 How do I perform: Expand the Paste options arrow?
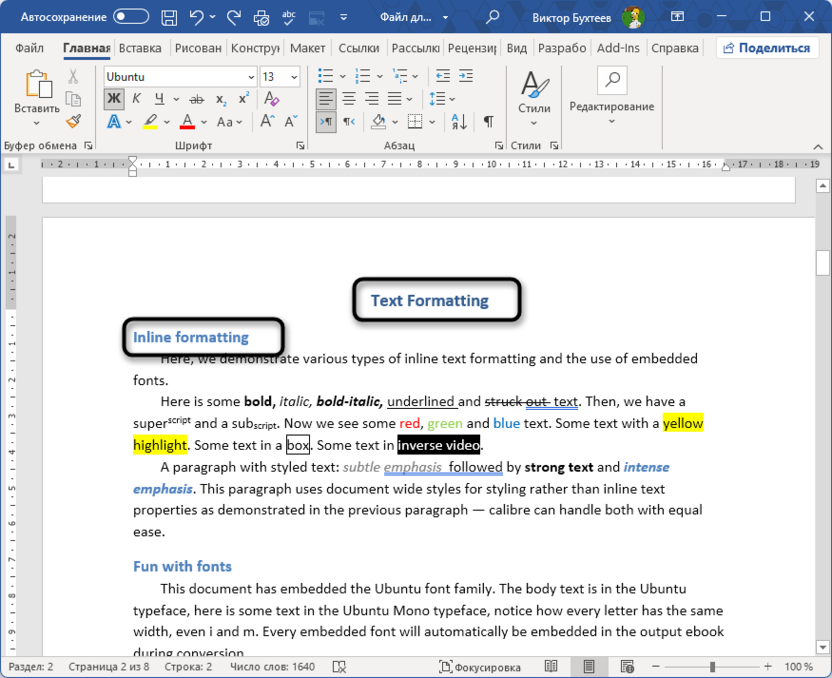36,123
